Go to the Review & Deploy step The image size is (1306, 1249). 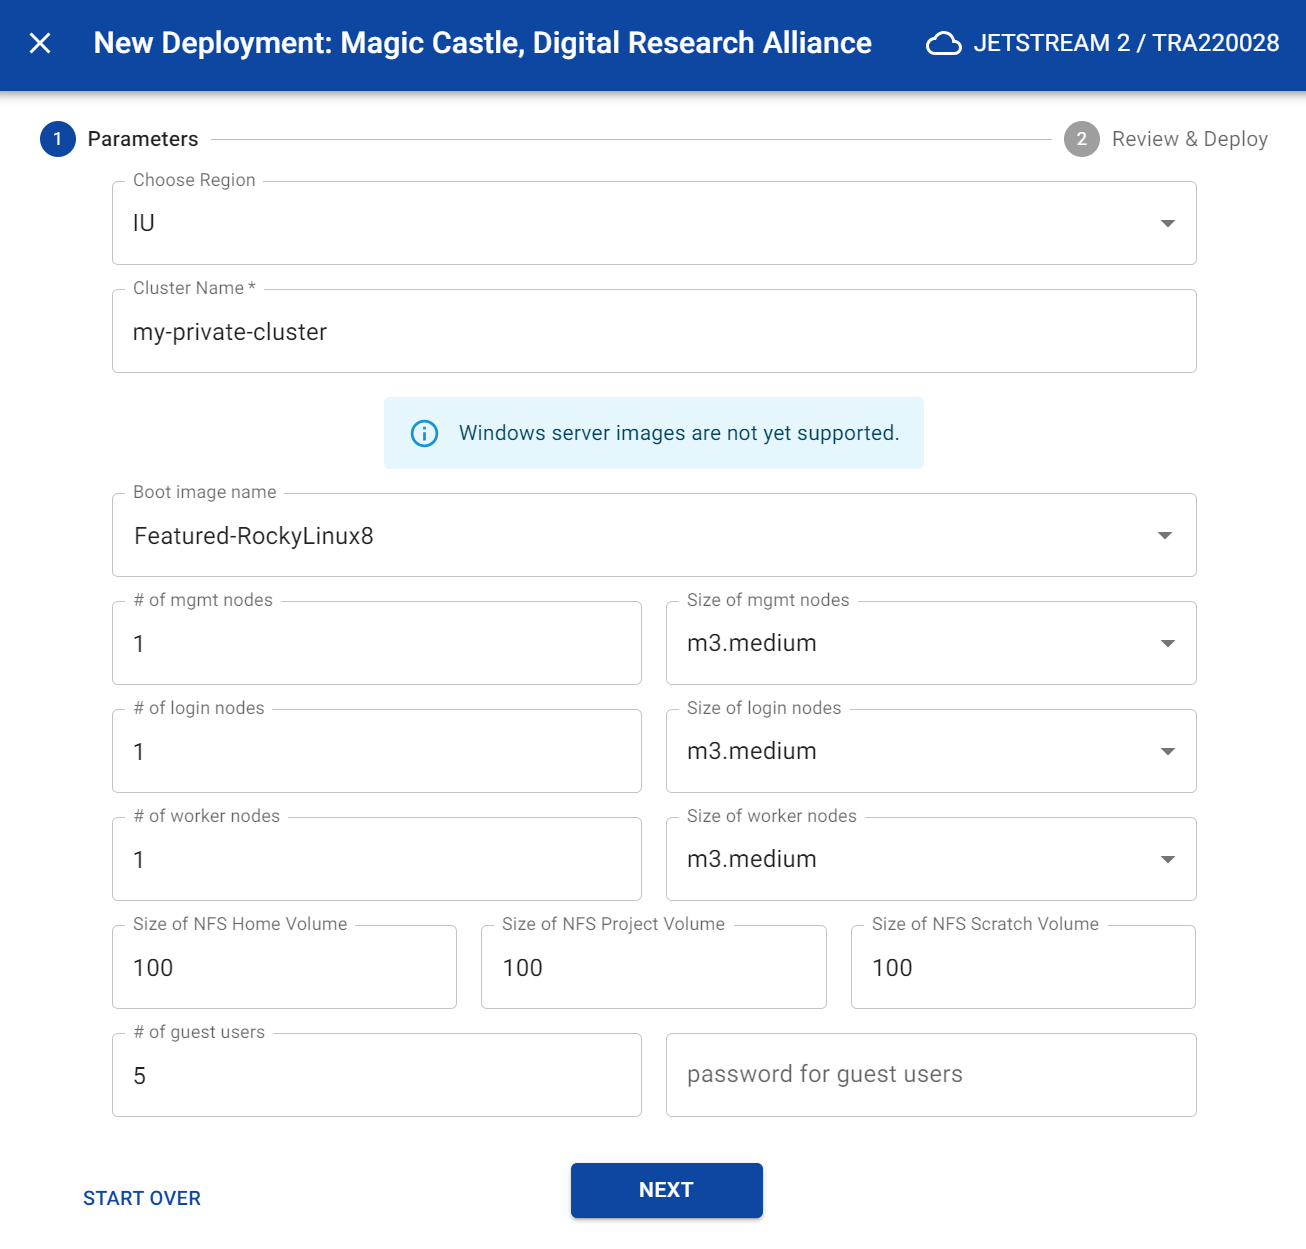tap(1166, 139)
